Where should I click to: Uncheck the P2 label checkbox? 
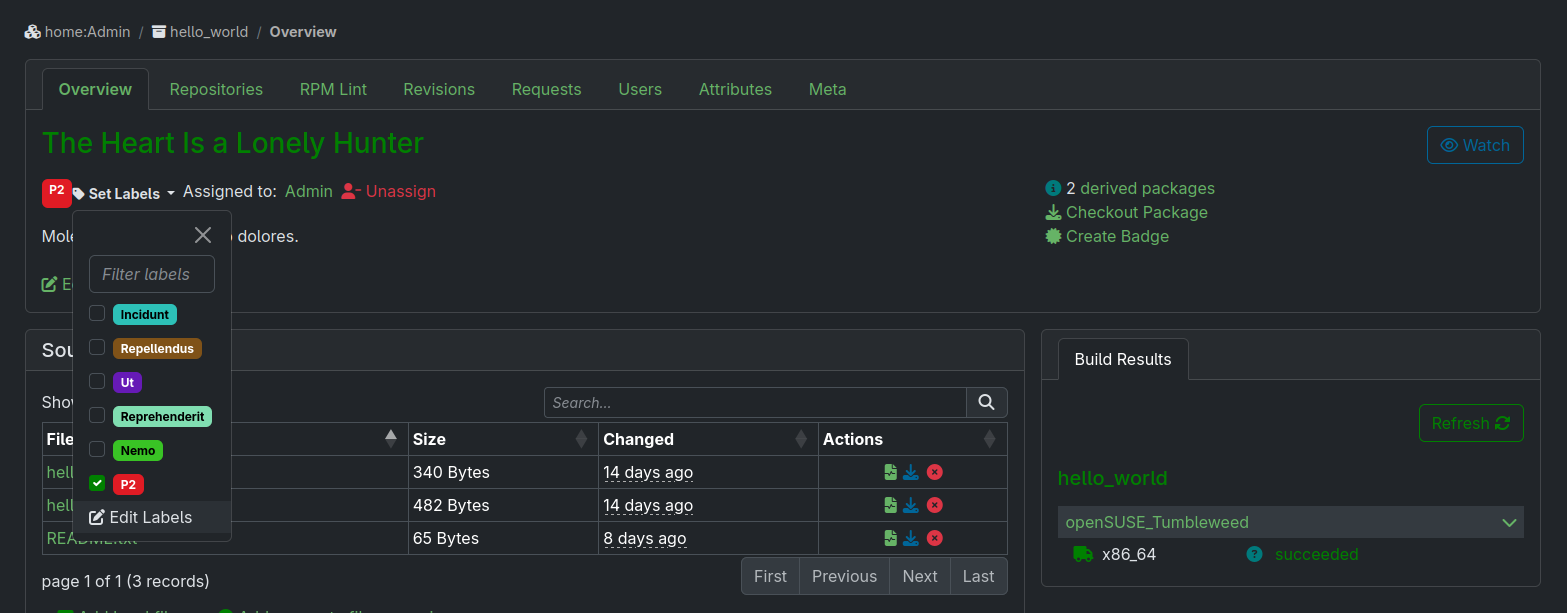tap(97, 483)
